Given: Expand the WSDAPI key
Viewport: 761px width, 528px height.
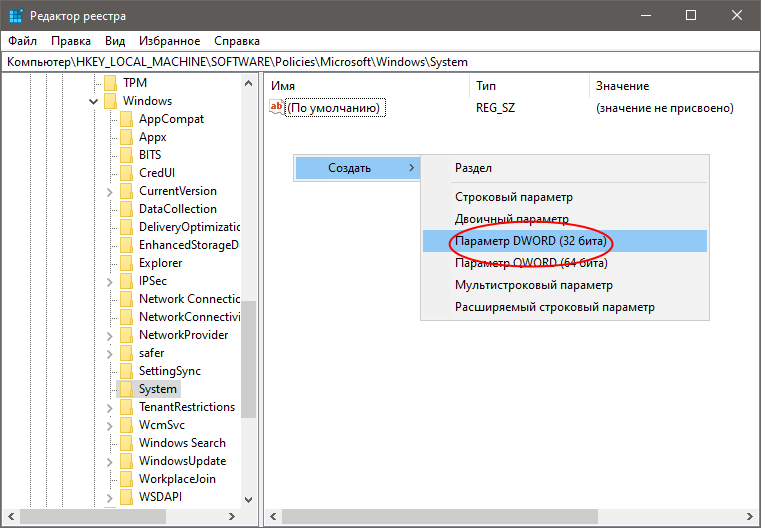Looking at the screenshot, I should click(110, 497).
